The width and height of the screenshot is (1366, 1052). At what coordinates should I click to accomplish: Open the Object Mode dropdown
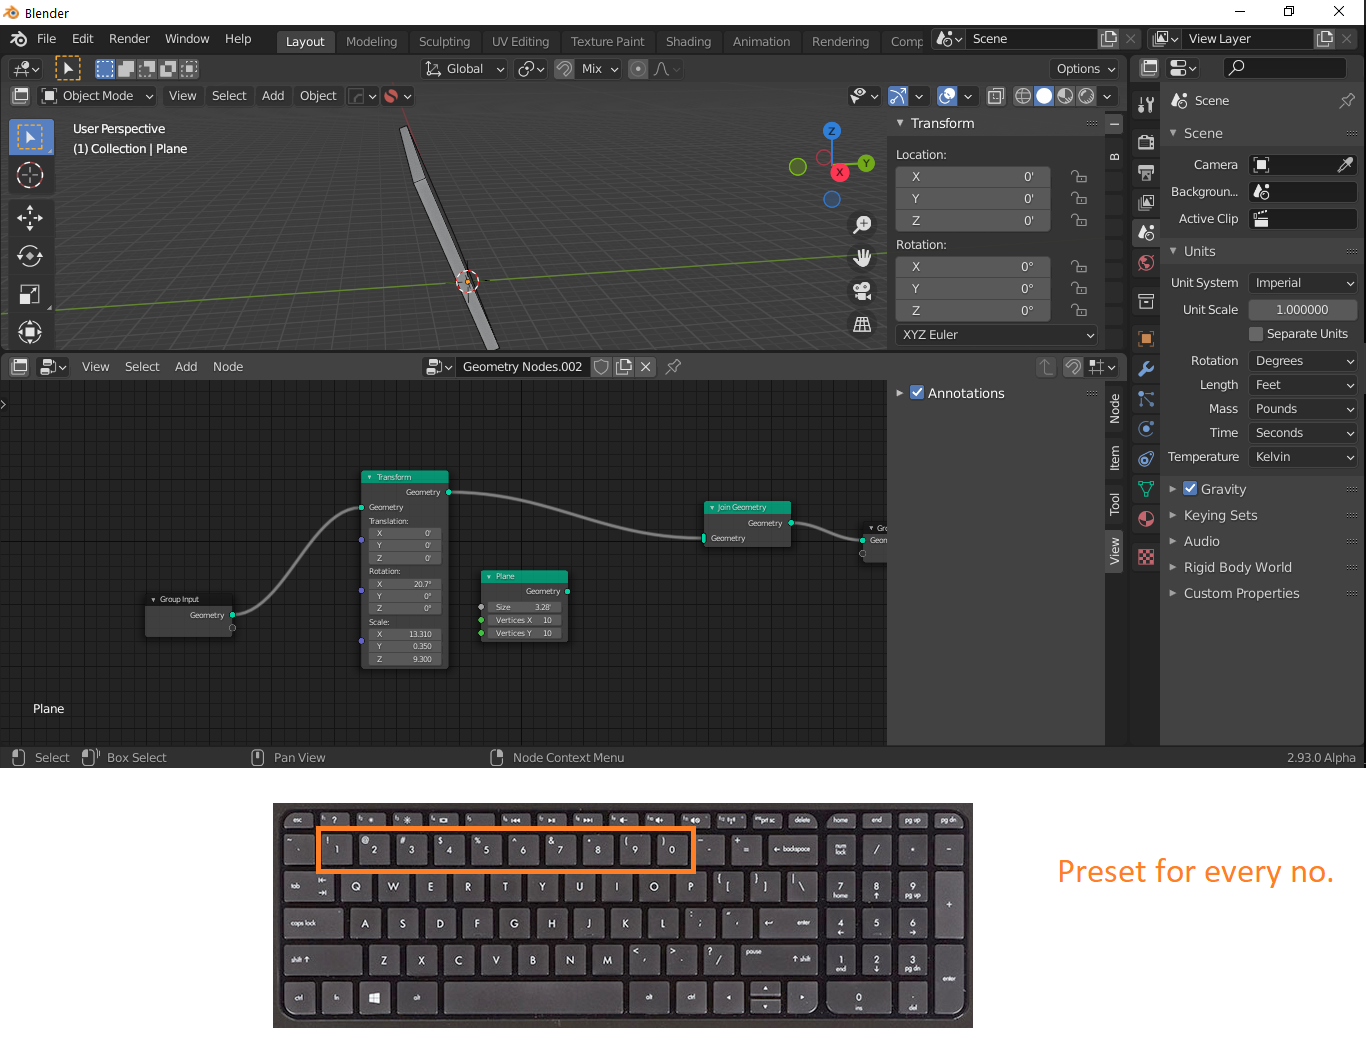[97, 96]
